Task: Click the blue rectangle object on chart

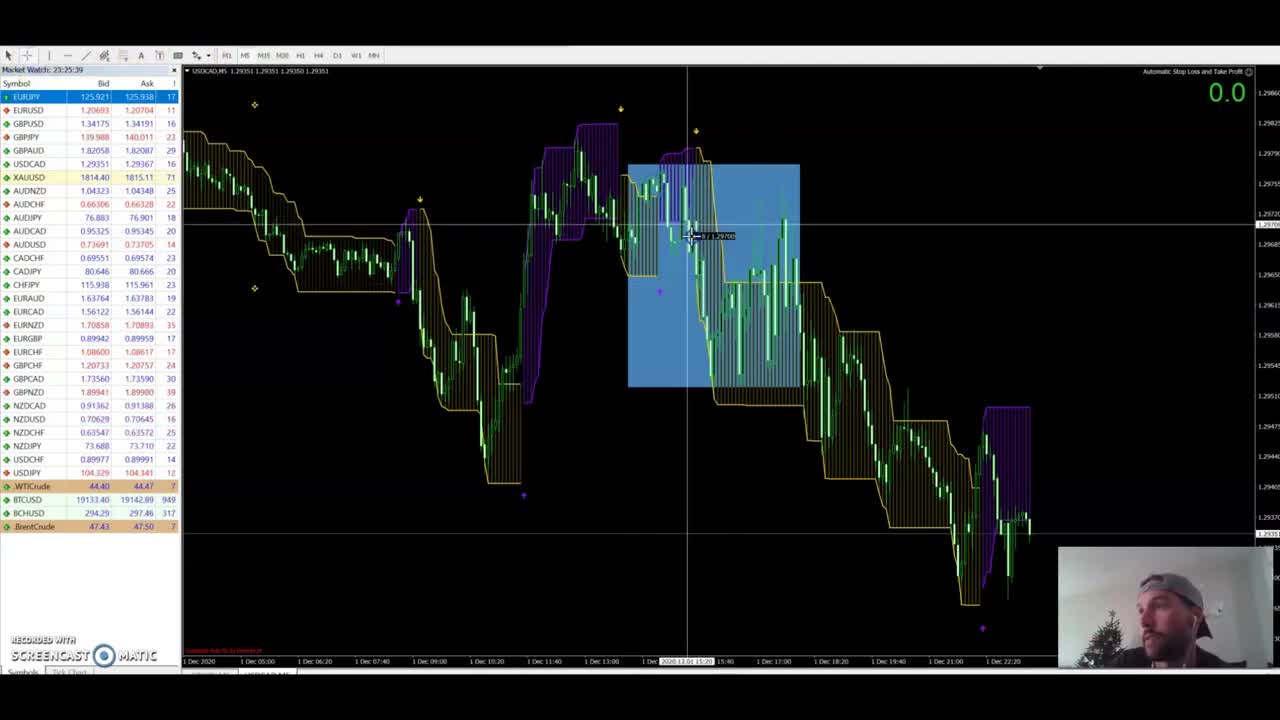Action: (713, 275)
